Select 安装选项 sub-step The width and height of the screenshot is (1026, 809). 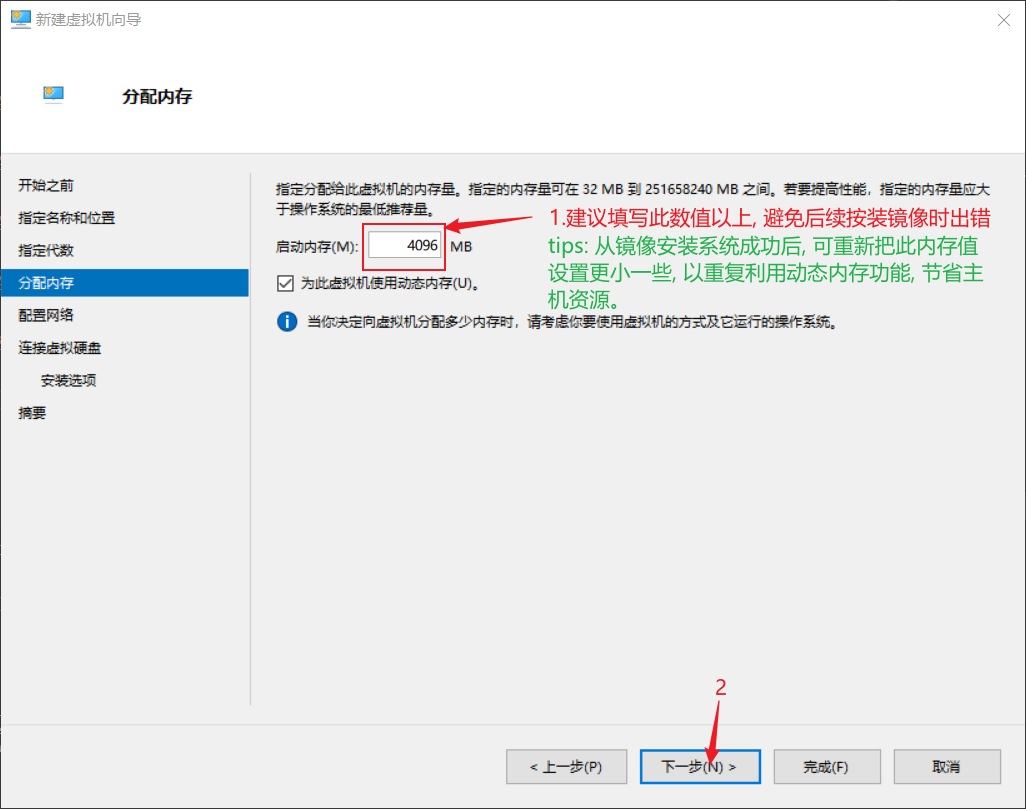68,380
